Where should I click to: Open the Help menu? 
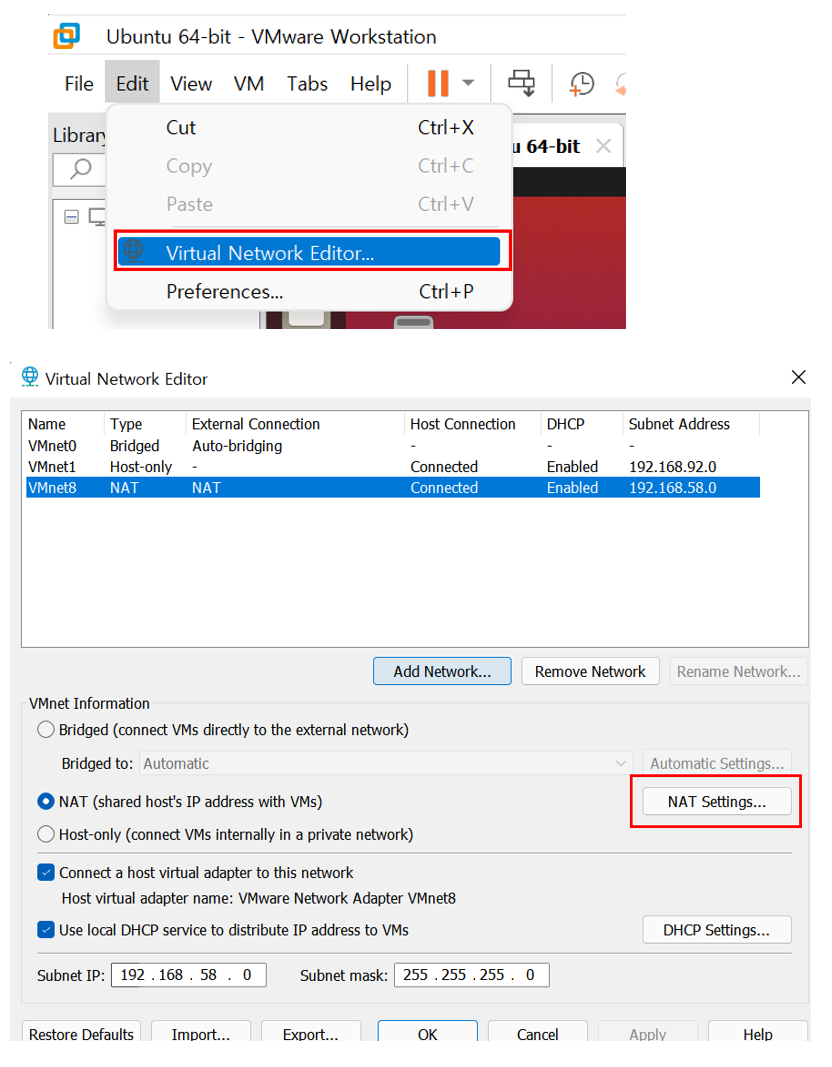pyautogui.click(x=371, y=84)
